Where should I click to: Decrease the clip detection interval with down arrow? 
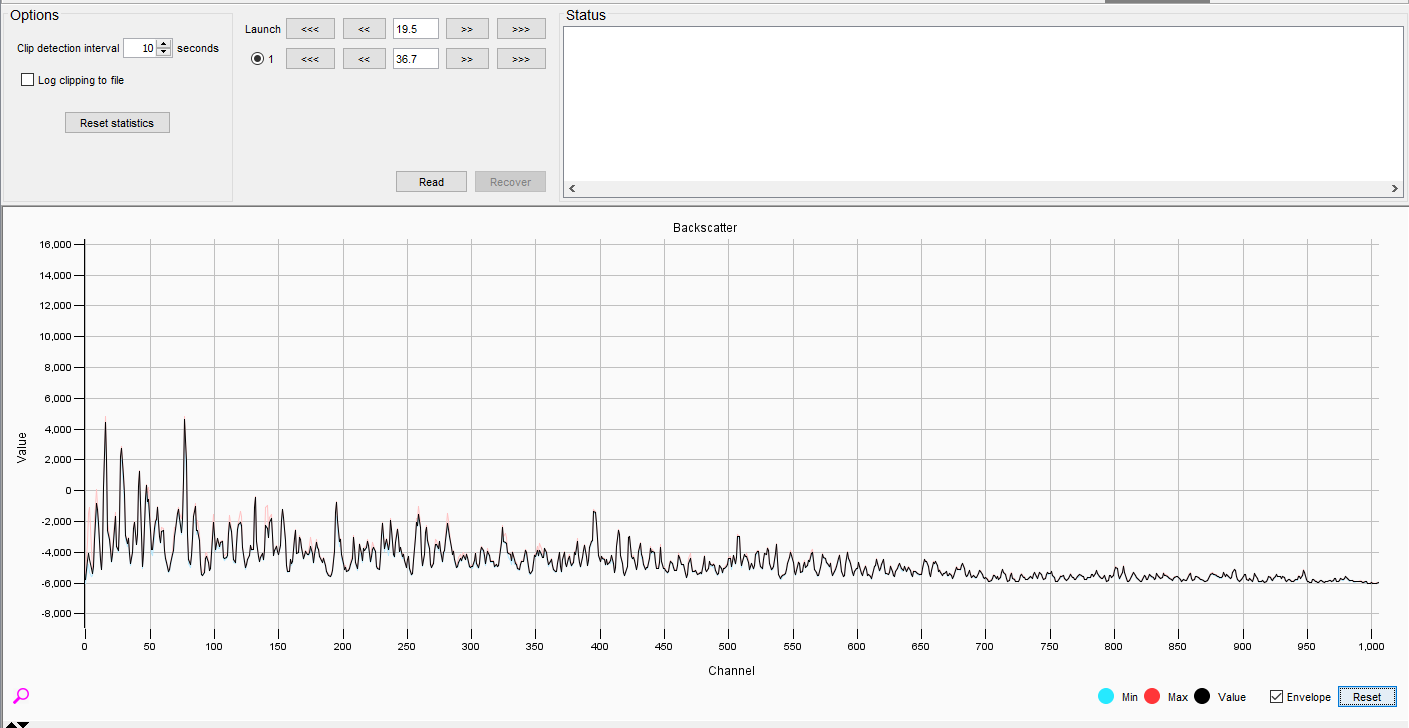(164, 53)
